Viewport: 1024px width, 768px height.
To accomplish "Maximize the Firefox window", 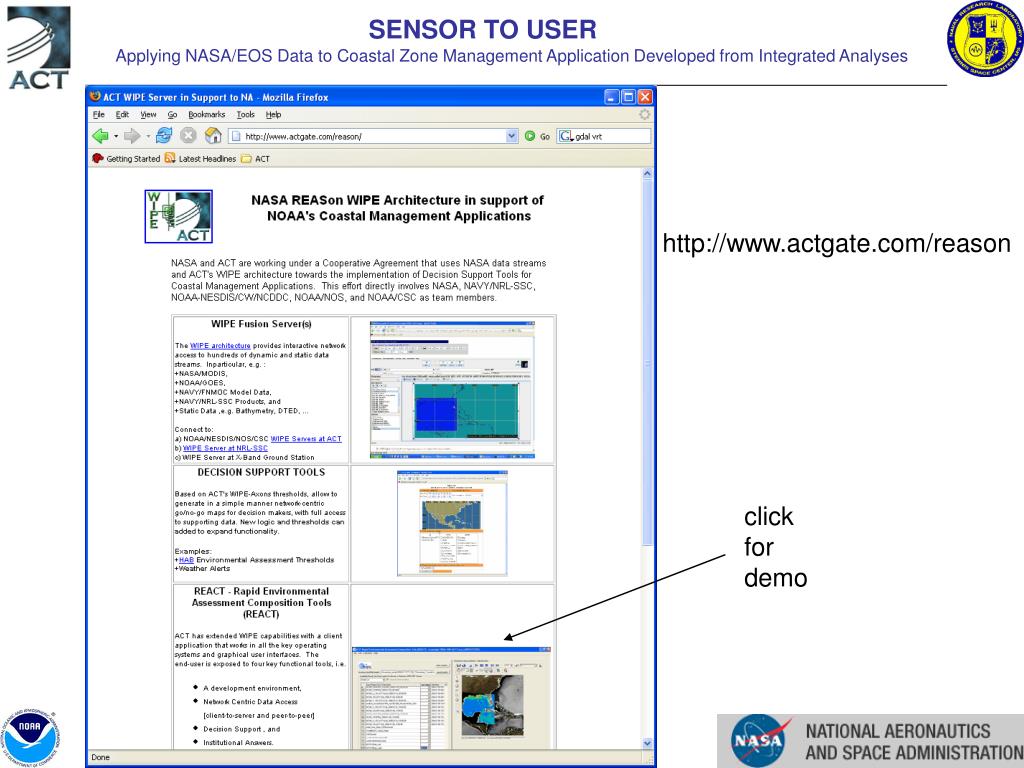I will pos(628,97).
